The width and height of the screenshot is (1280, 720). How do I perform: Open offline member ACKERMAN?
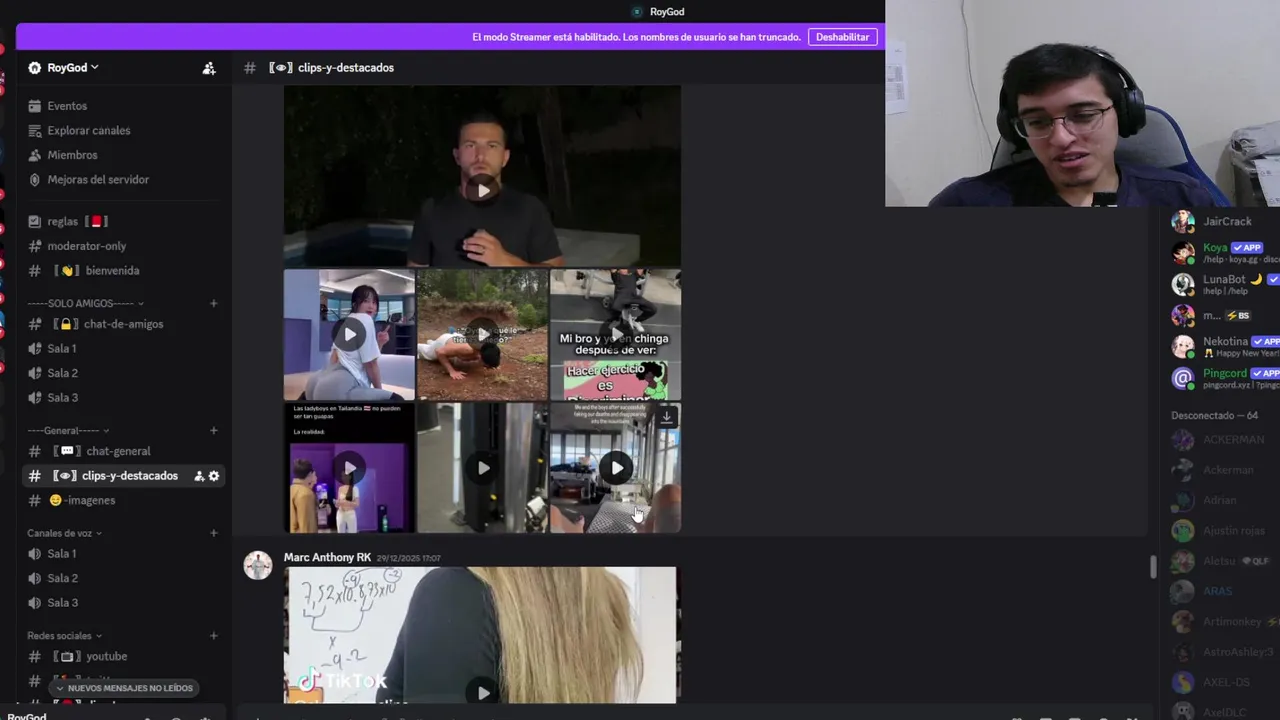(x=1225, y=440)
